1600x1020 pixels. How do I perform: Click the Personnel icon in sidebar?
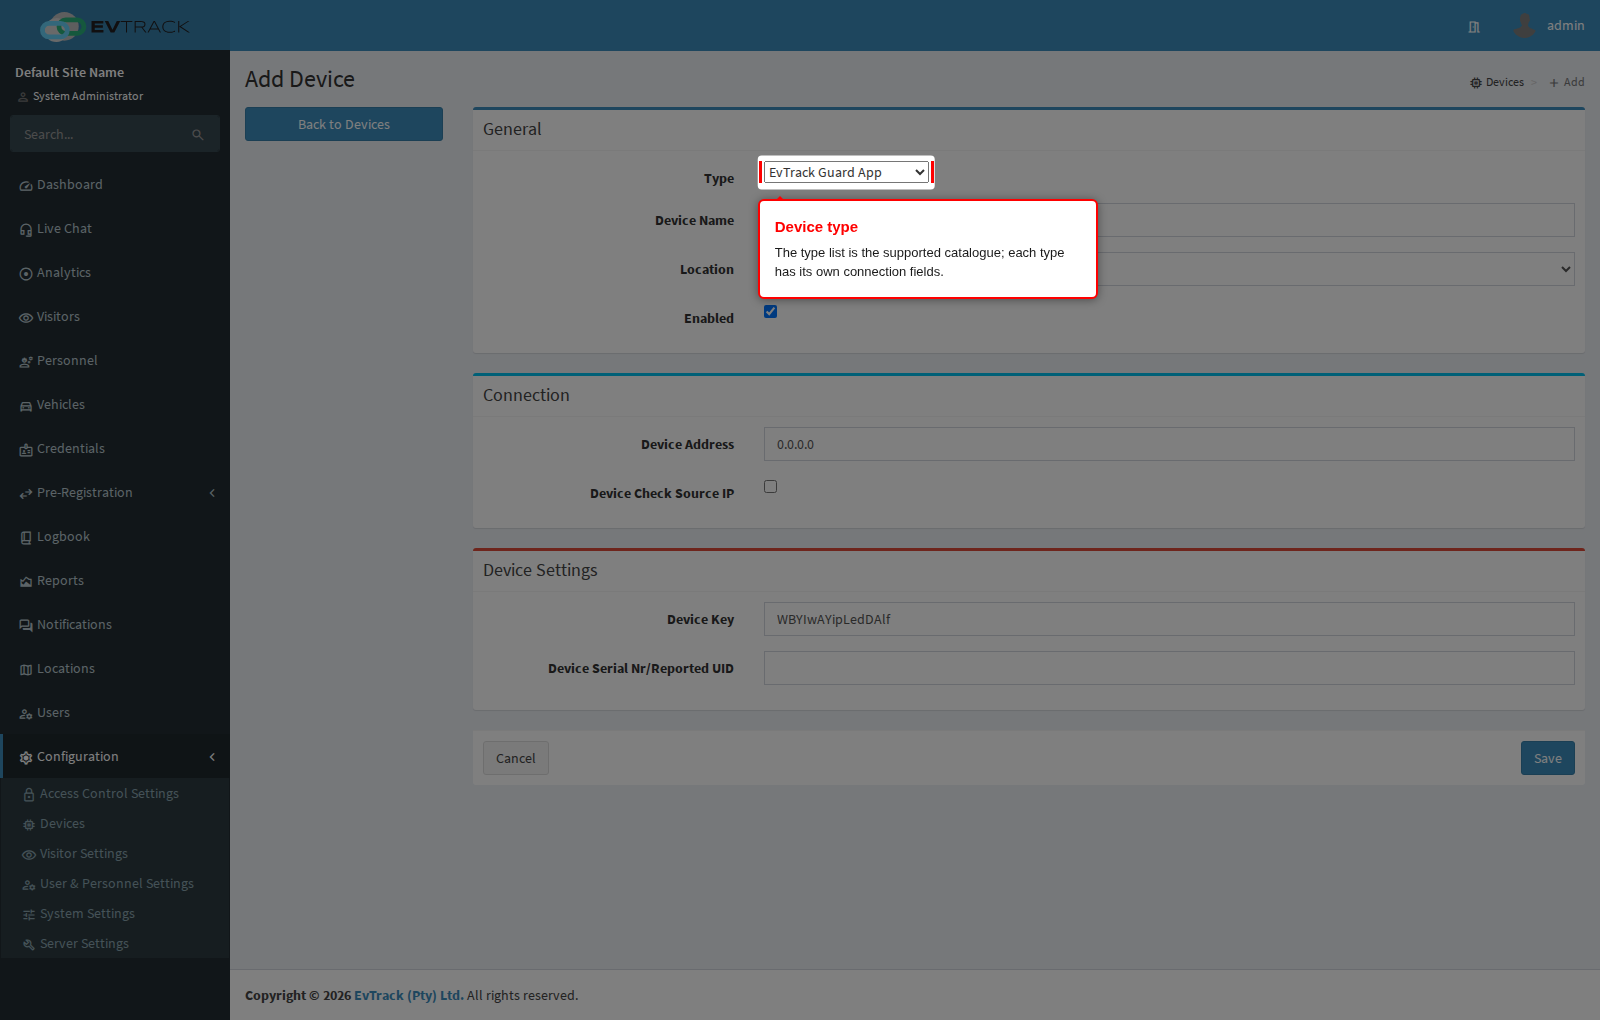coord(26,362)
